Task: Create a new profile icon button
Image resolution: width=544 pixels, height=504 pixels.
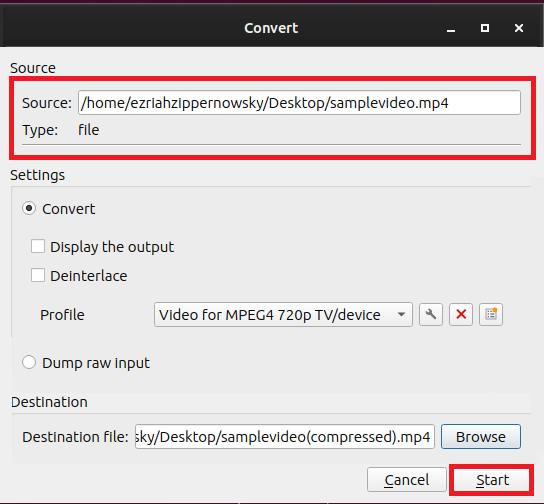Action: (491, 315)
